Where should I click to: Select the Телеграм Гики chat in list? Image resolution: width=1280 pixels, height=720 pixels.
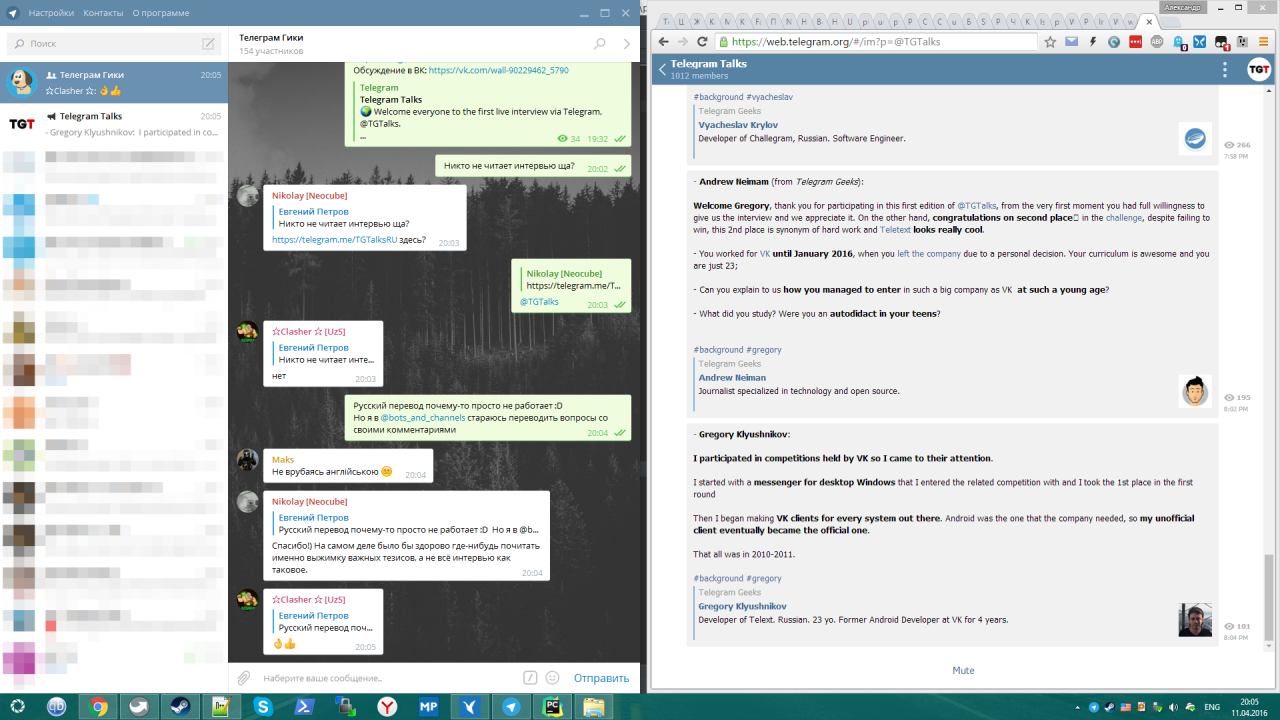[x=114, y=83]
